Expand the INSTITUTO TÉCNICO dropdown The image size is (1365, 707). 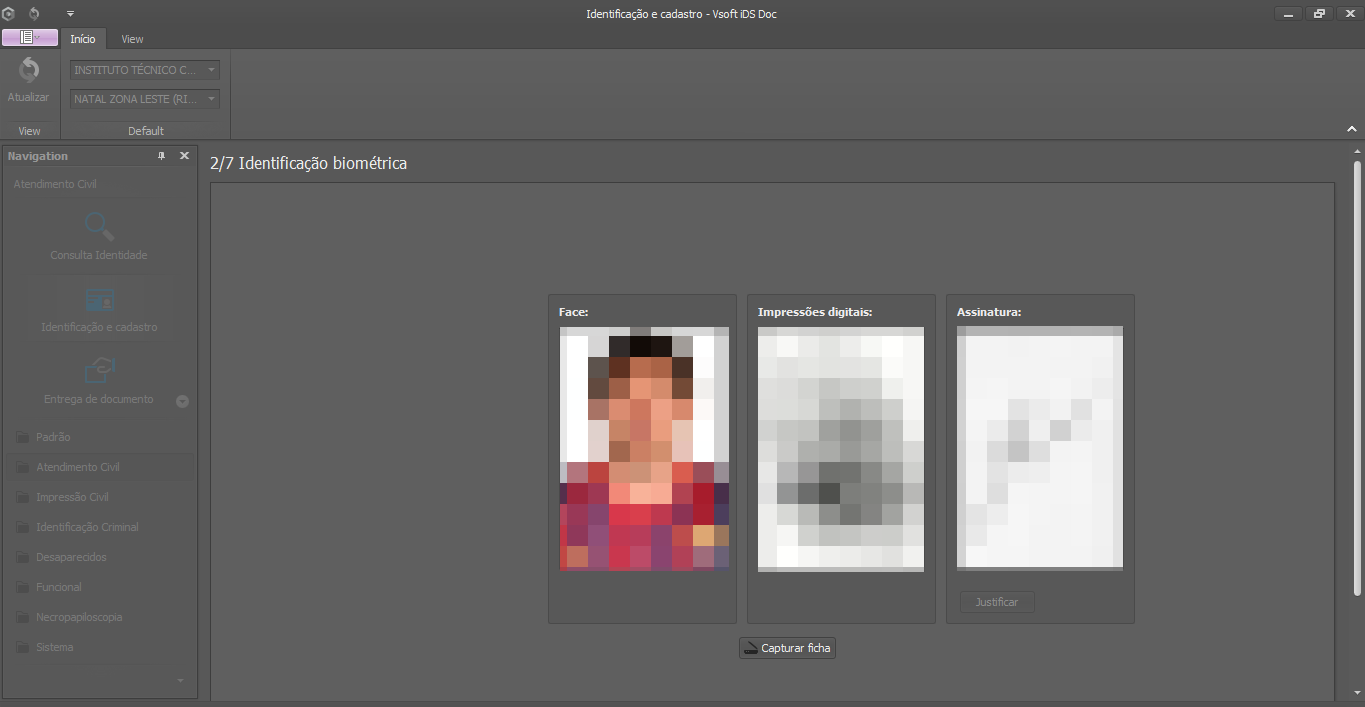pos(212,71)
